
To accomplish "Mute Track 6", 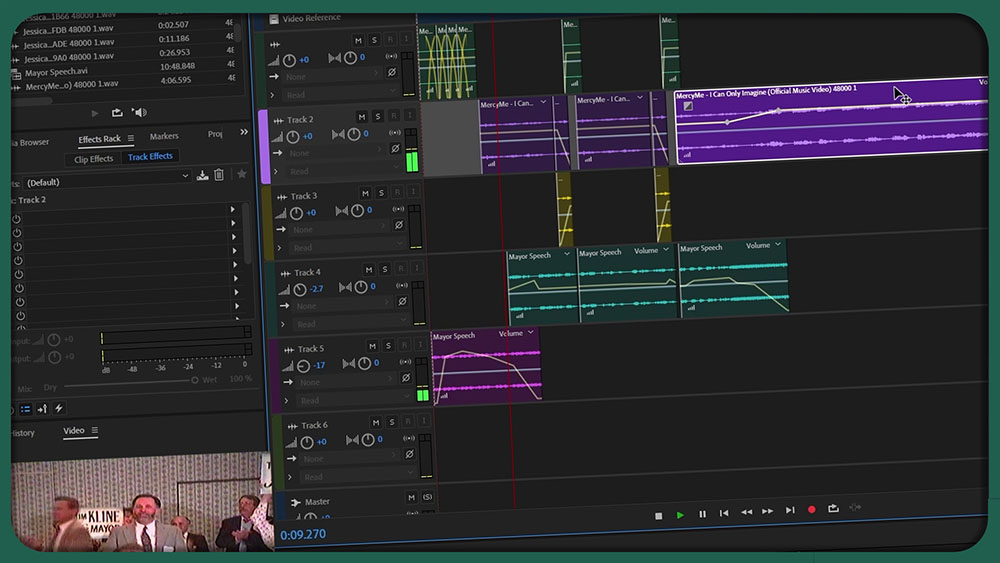I will tap(376, 423).
